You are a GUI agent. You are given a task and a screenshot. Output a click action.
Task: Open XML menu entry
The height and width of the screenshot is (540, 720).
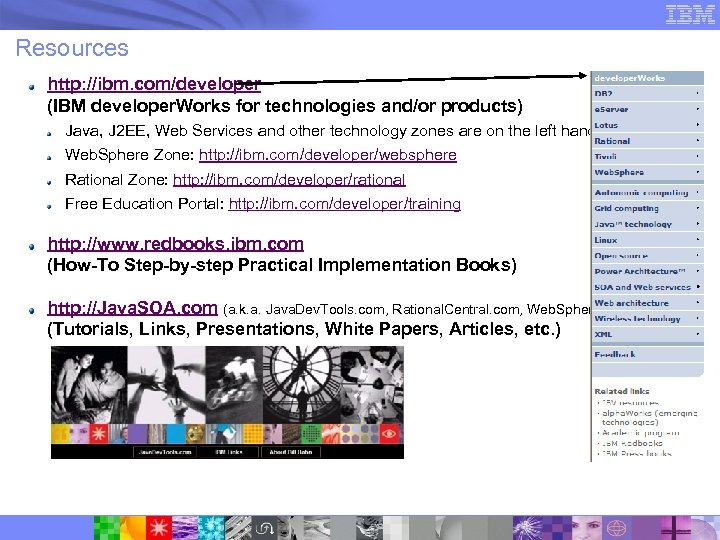[647, 334]
